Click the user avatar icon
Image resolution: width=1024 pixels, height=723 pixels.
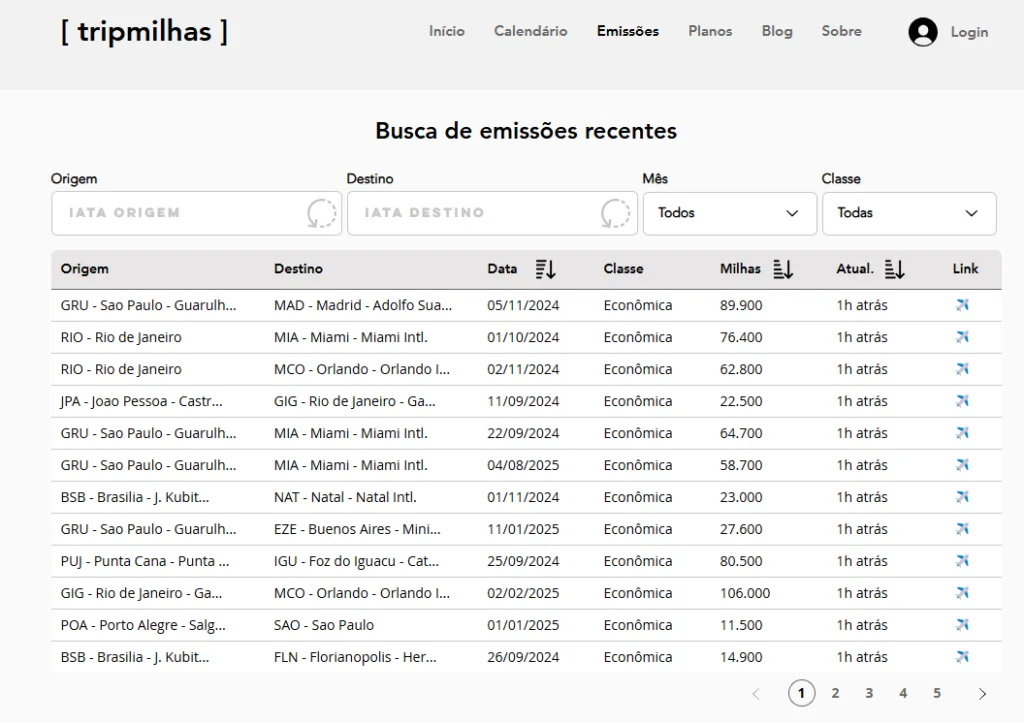point(923,32)
